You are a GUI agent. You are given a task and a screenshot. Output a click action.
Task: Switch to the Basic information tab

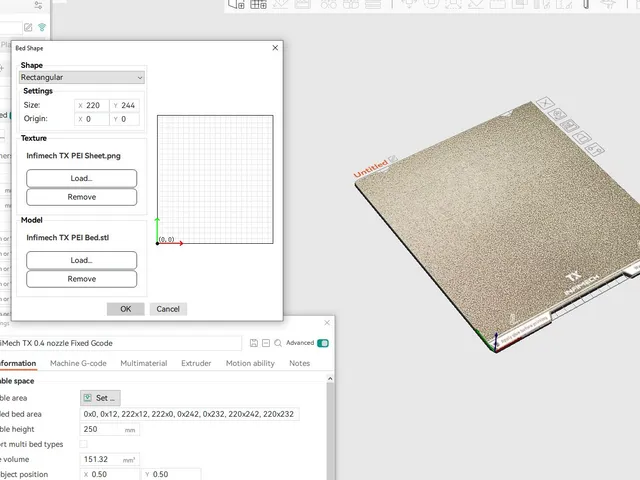click(x=18, y=363)
